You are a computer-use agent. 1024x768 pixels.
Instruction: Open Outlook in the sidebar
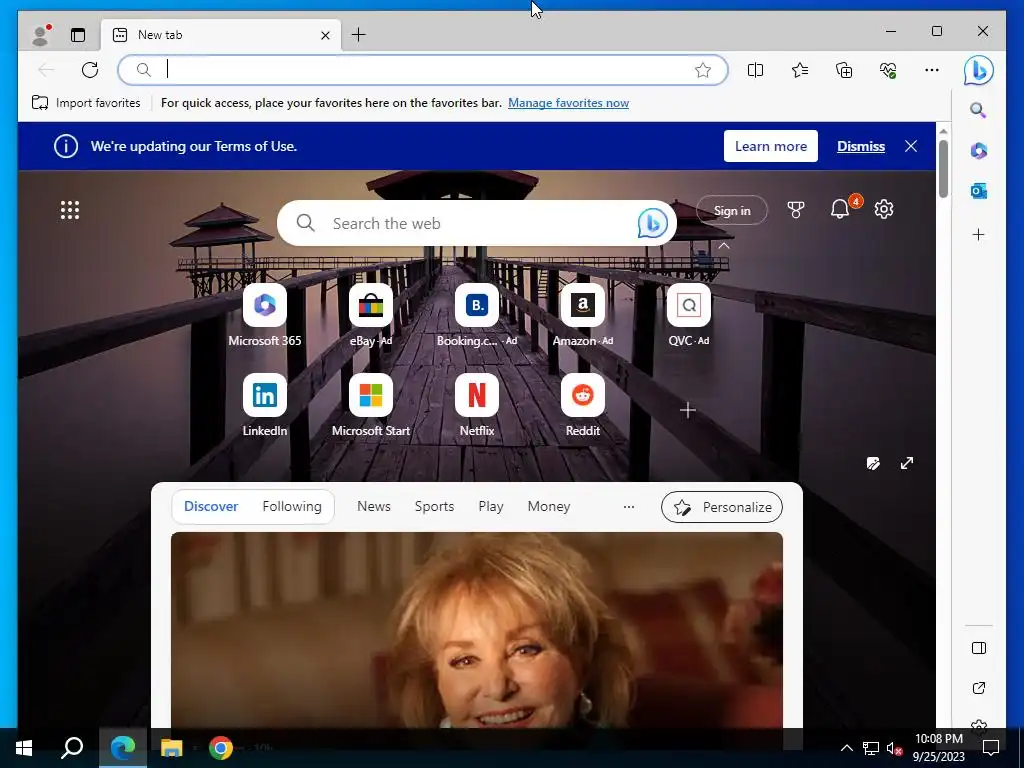click(978, 191)
